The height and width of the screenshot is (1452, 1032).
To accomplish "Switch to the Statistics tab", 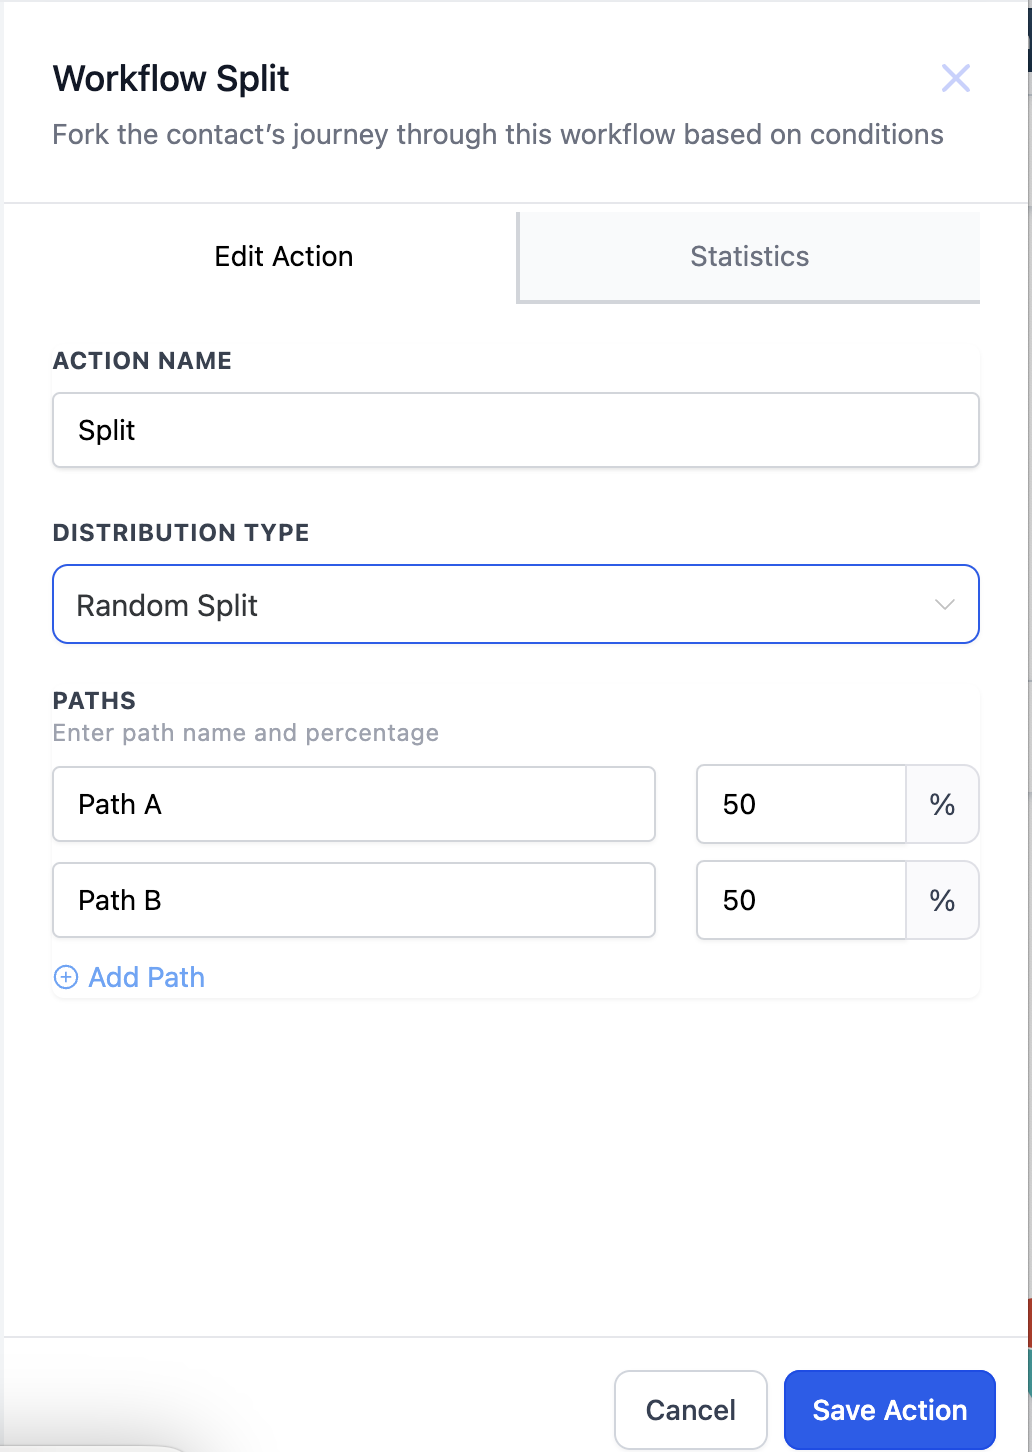I will 749,257.
